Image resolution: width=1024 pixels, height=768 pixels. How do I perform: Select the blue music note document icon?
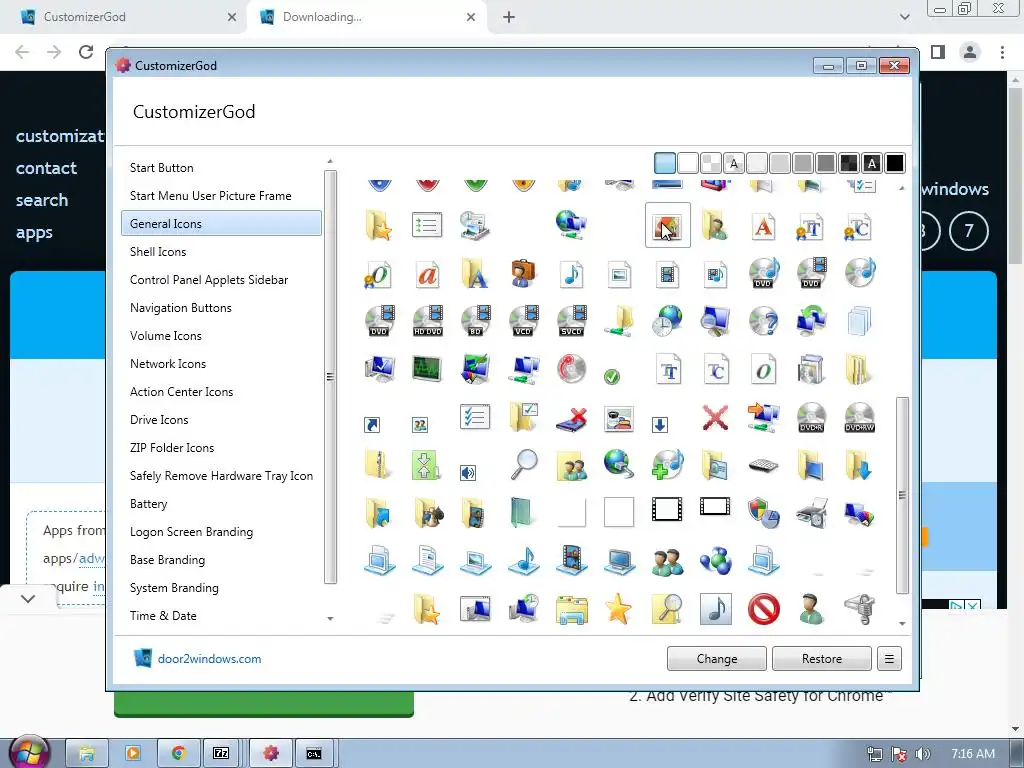pos(571,274)
